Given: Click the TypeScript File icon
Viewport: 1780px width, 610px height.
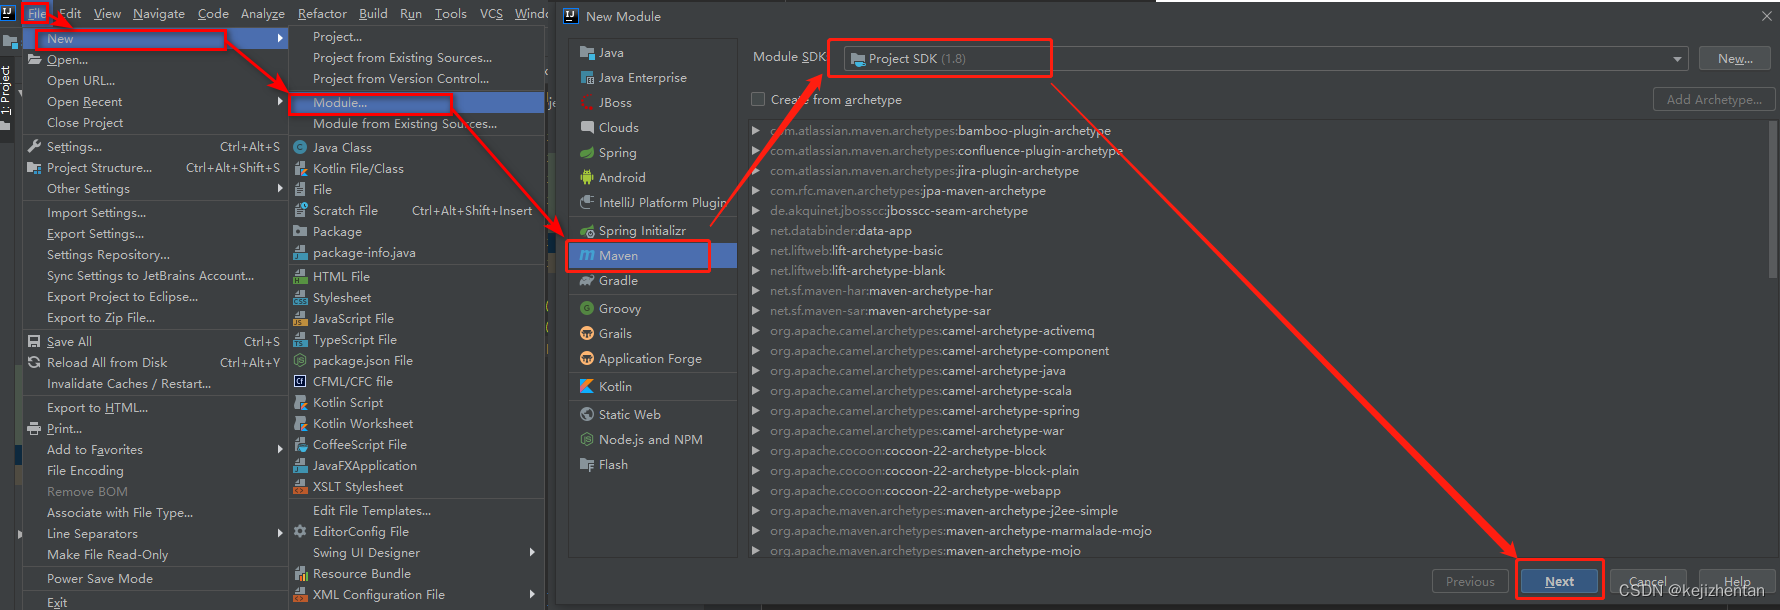Looking at the screenshot, I should tap(300, 340).
